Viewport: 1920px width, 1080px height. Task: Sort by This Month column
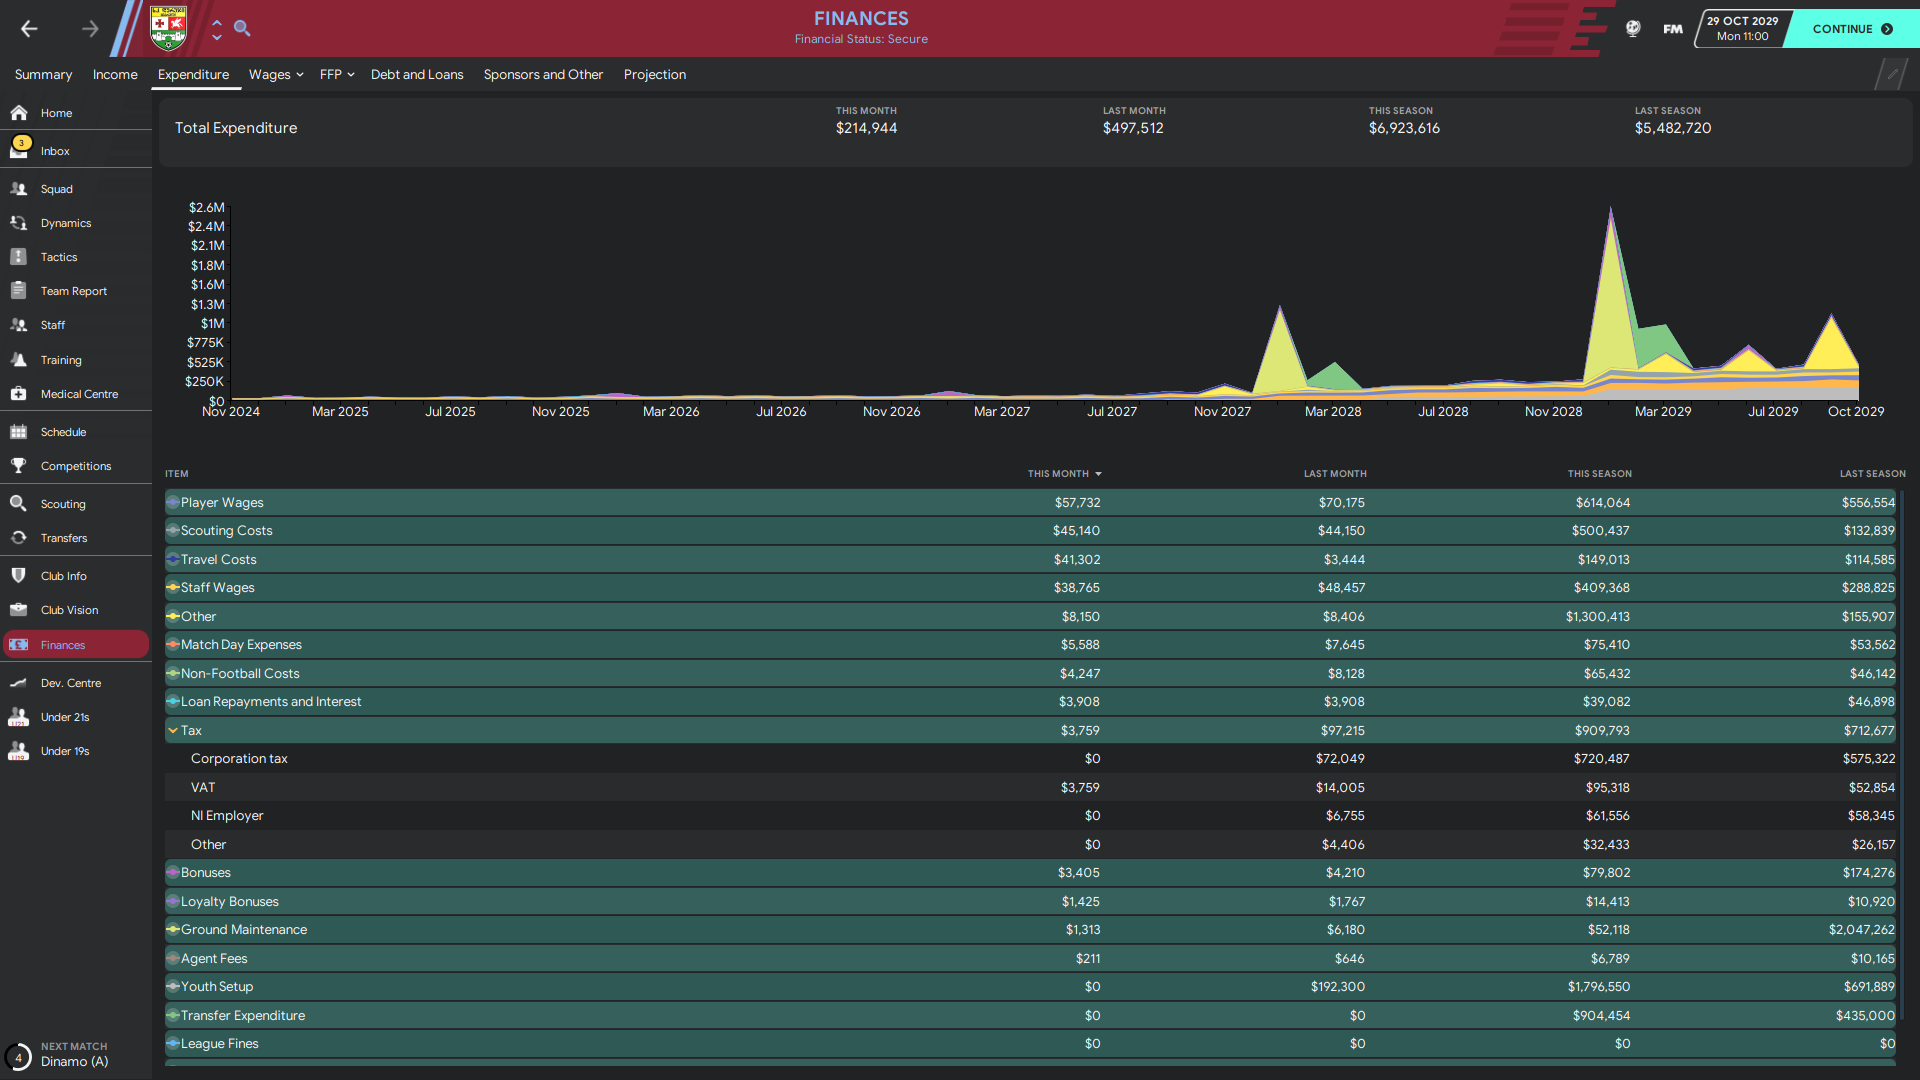(1064, 474)
